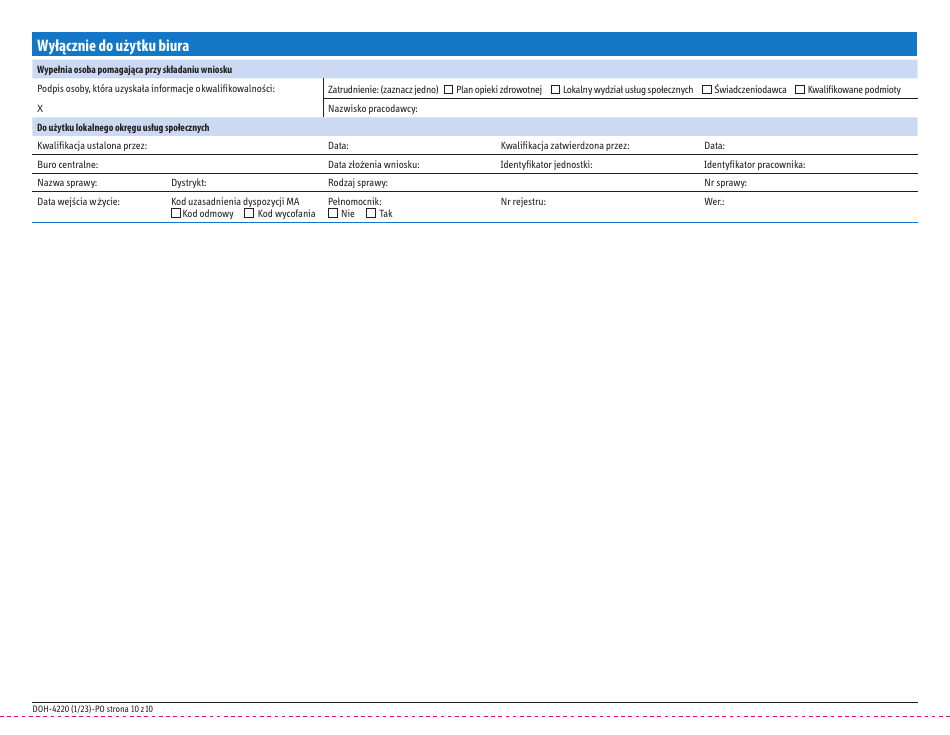Check the "Kod odmowy" checkbox
950x735 pixels.
point(174,212)
